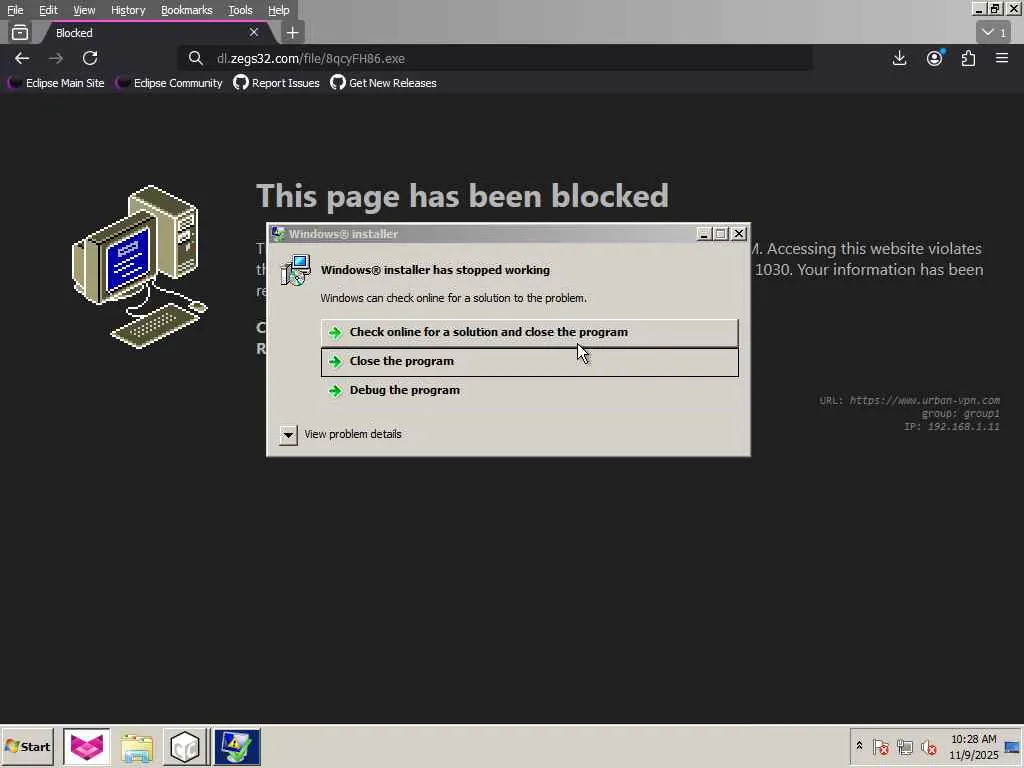
Task: Close the Blocked tab
Action: 253,32
